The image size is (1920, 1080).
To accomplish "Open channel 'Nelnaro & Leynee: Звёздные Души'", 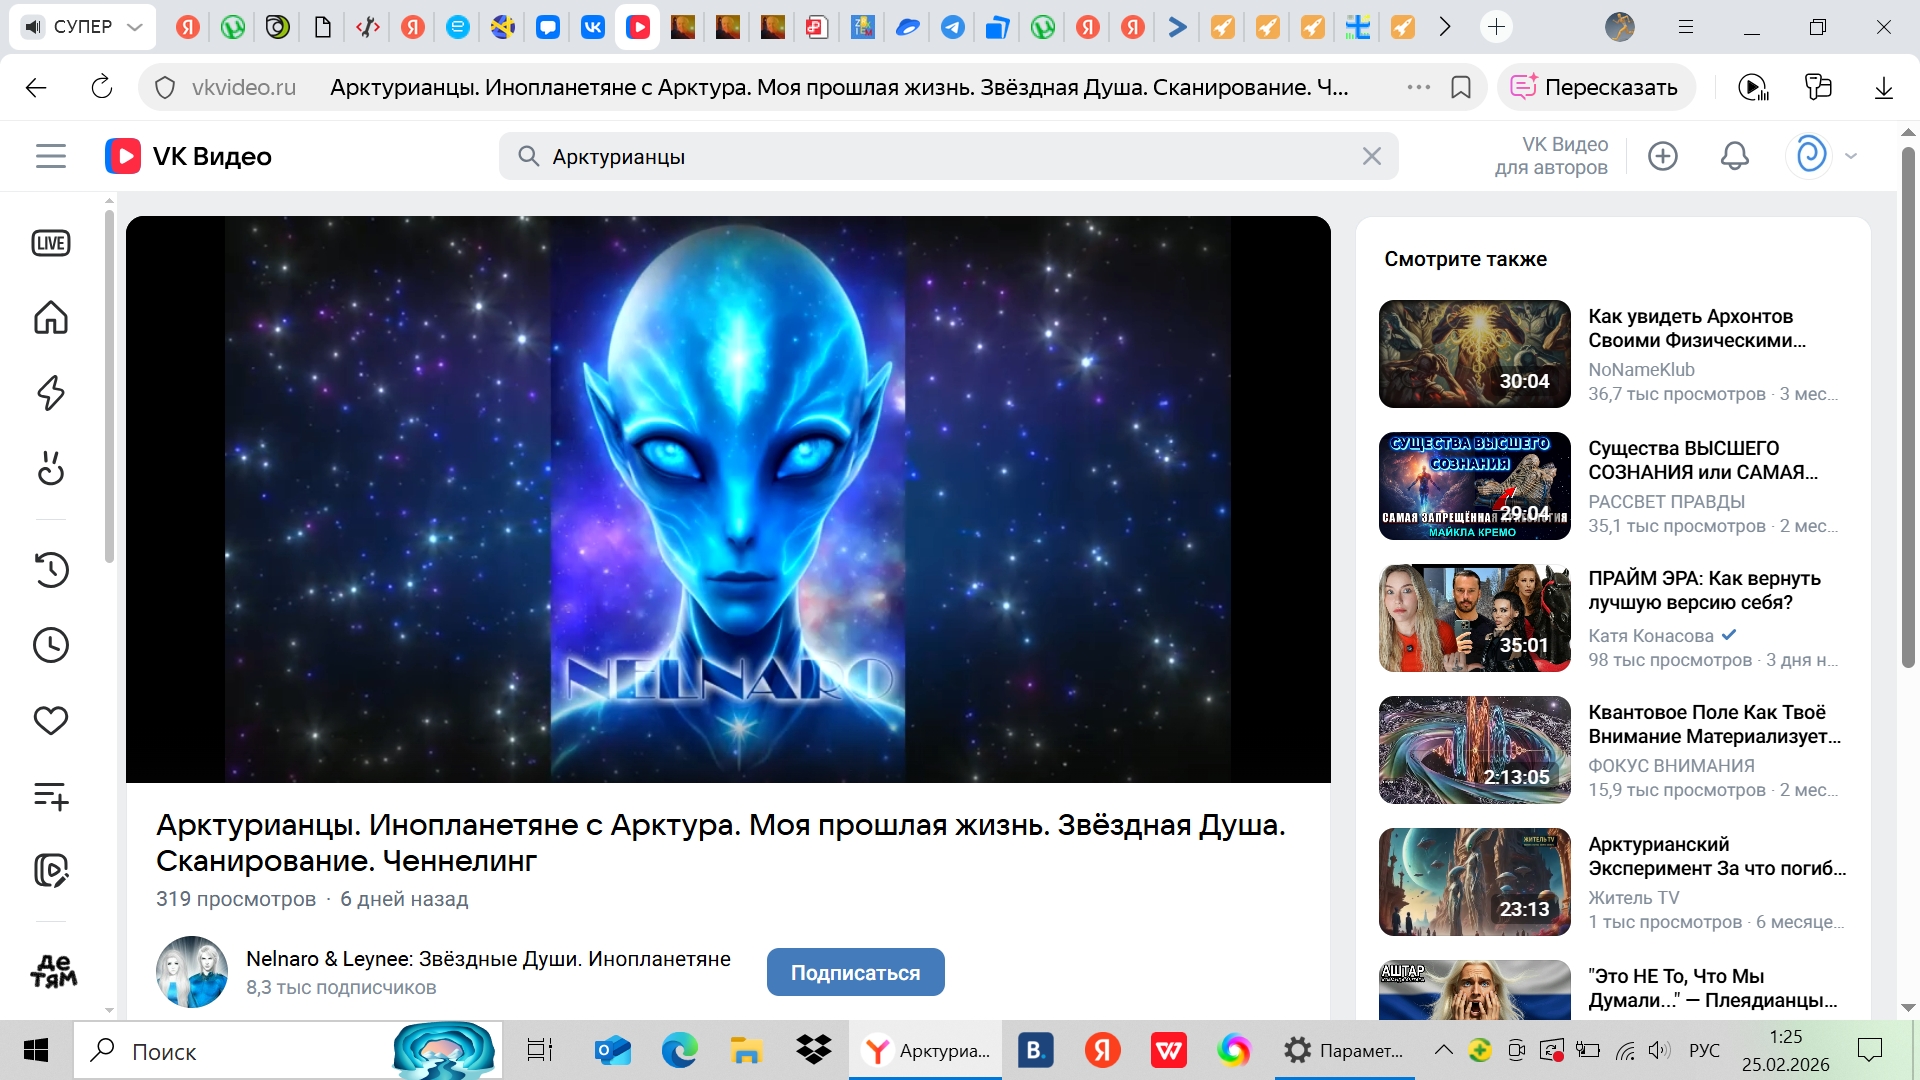I will tap(488, 958).
